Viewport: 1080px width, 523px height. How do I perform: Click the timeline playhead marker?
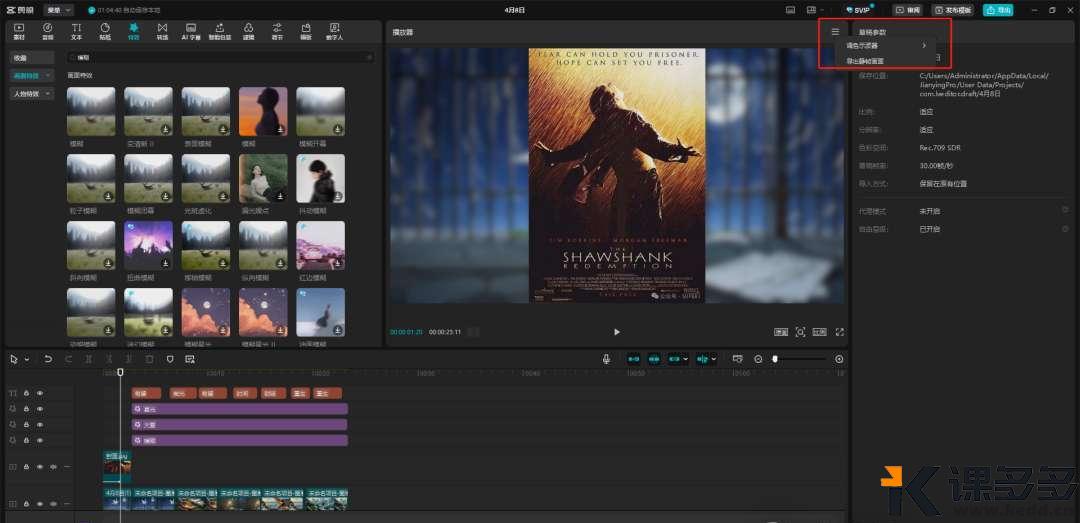(120, 373)
